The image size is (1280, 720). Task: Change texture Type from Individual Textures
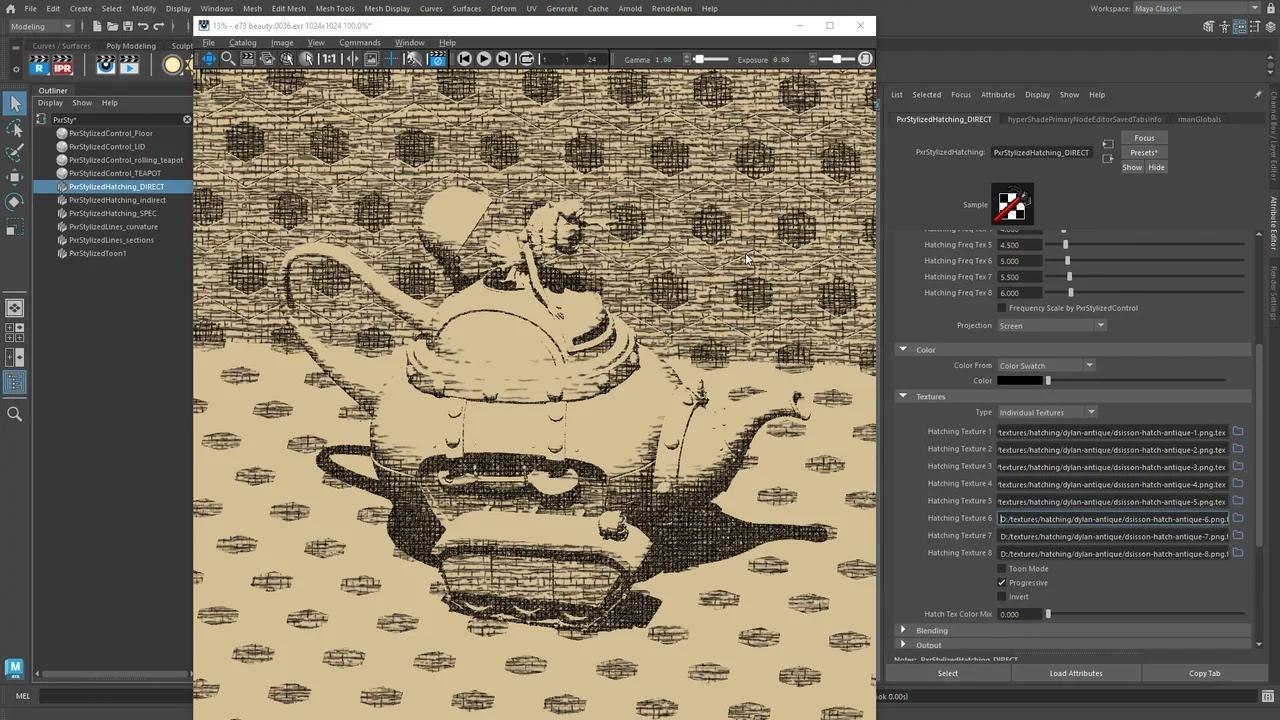1047,412
